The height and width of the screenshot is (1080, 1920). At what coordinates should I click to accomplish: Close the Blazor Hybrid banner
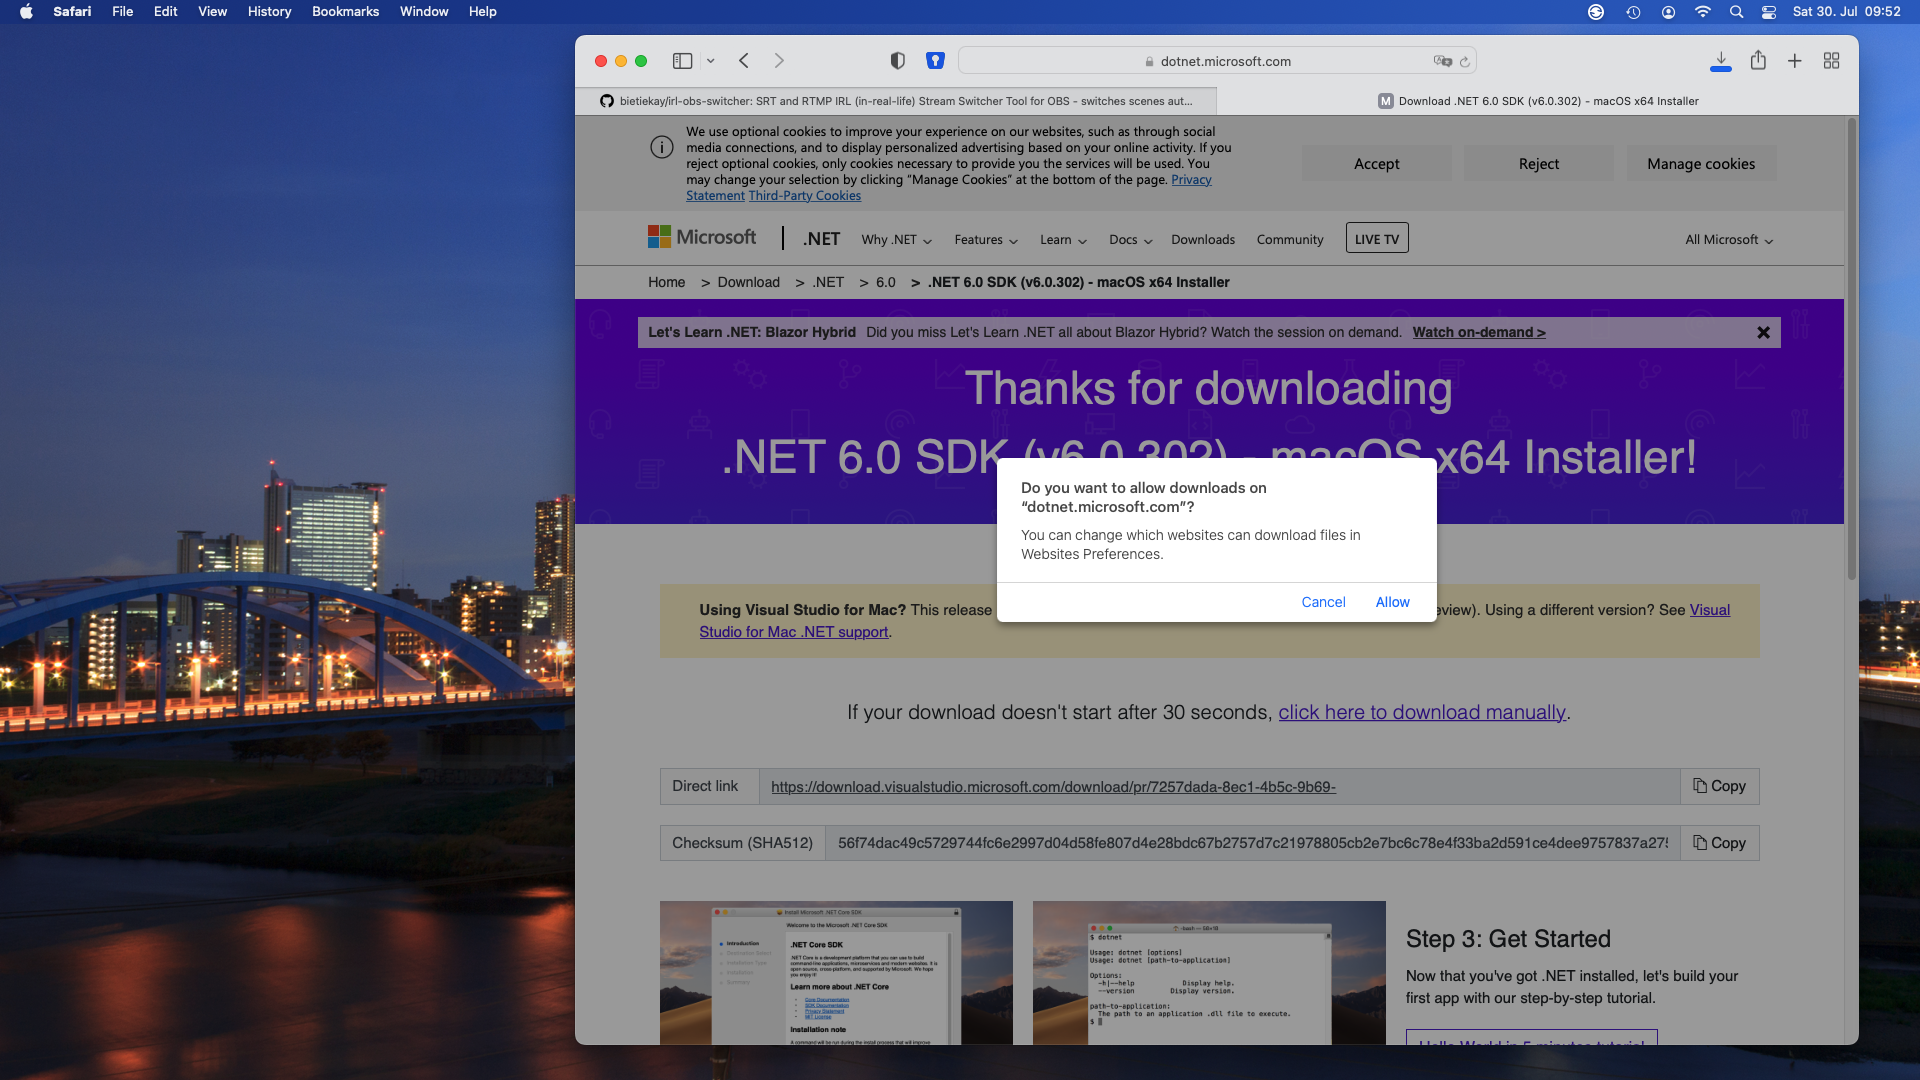[x=1763, y=333]
